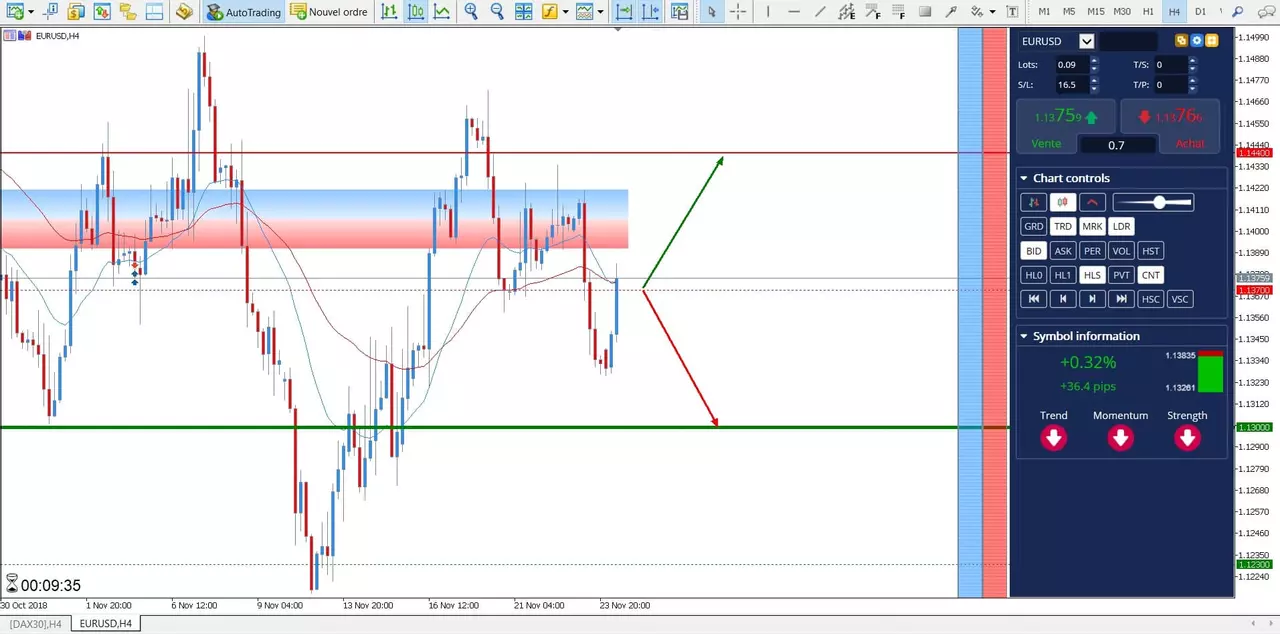
Task: Switch to M15 timeframe
Action: click(1096, 12)
